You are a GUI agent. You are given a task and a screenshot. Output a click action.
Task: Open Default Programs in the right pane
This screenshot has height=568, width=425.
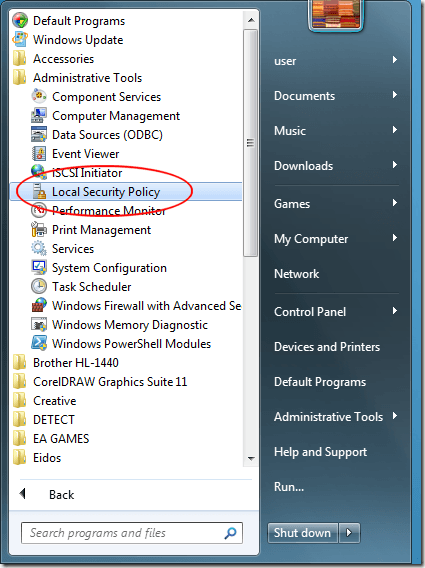coord(320,382)
